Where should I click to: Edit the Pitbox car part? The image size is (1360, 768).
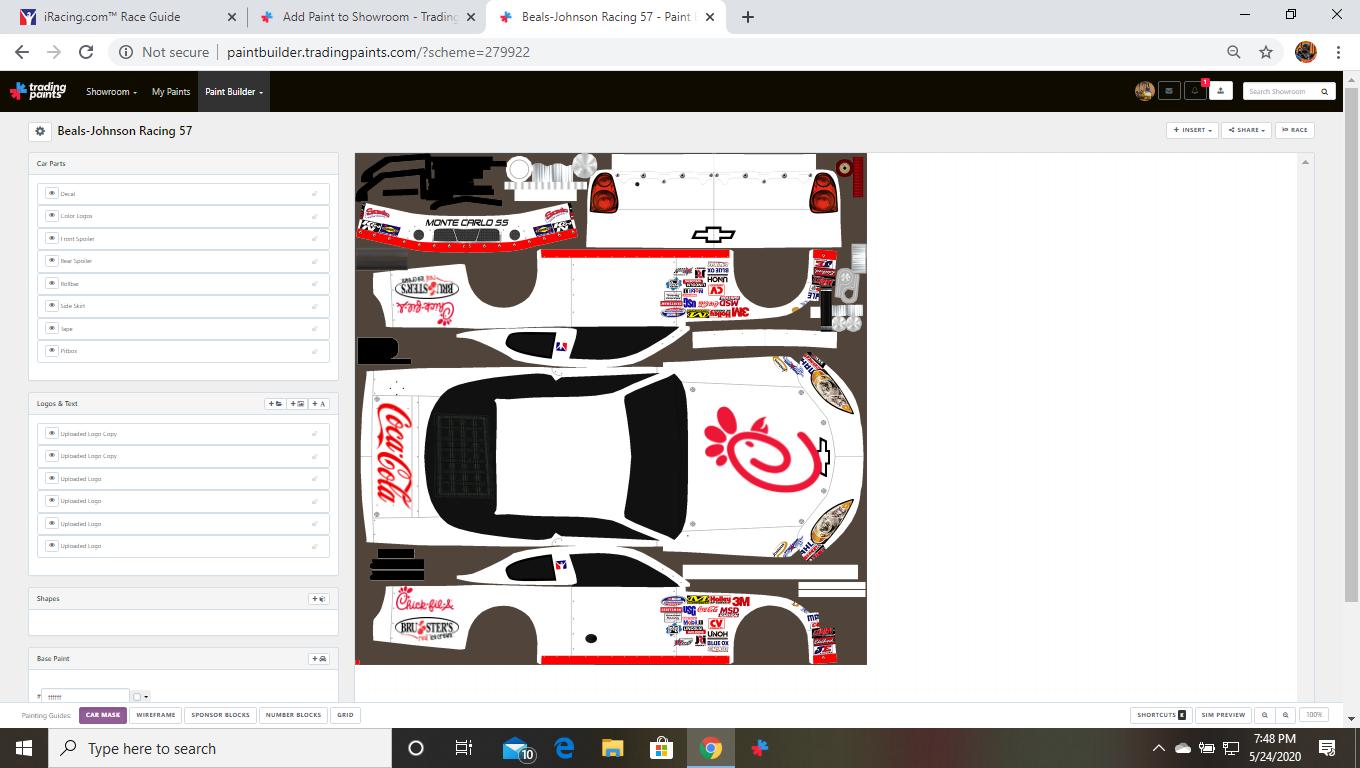coord(314,351)
